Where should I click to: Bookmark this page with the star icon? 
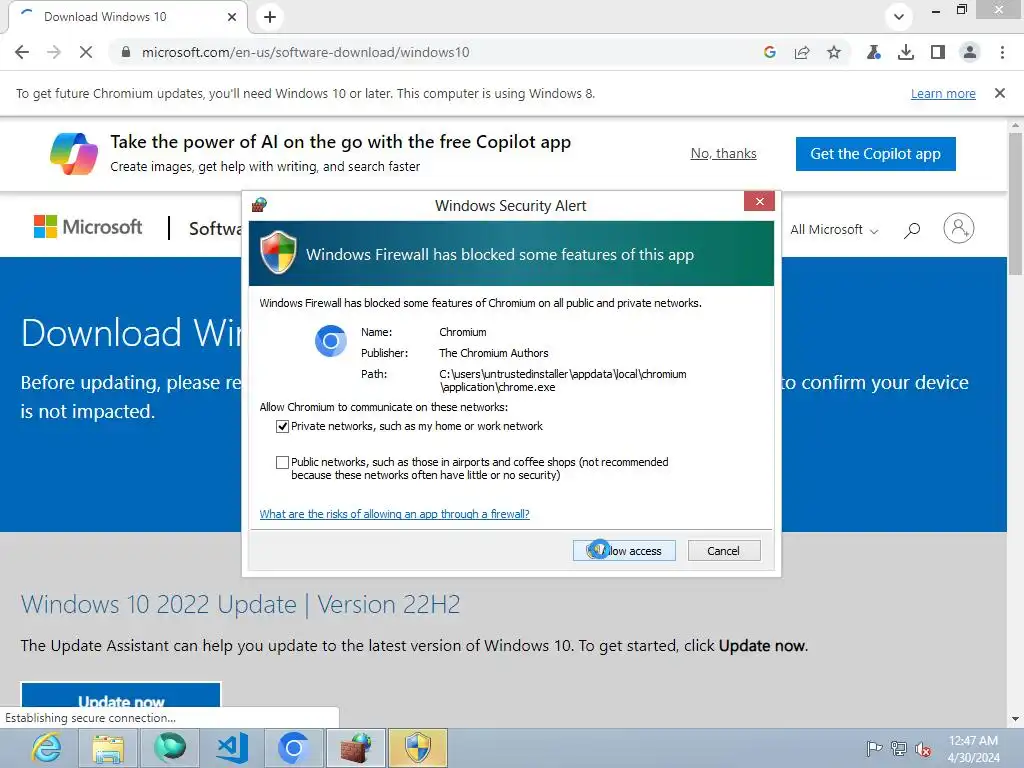(x=834, y=52)
